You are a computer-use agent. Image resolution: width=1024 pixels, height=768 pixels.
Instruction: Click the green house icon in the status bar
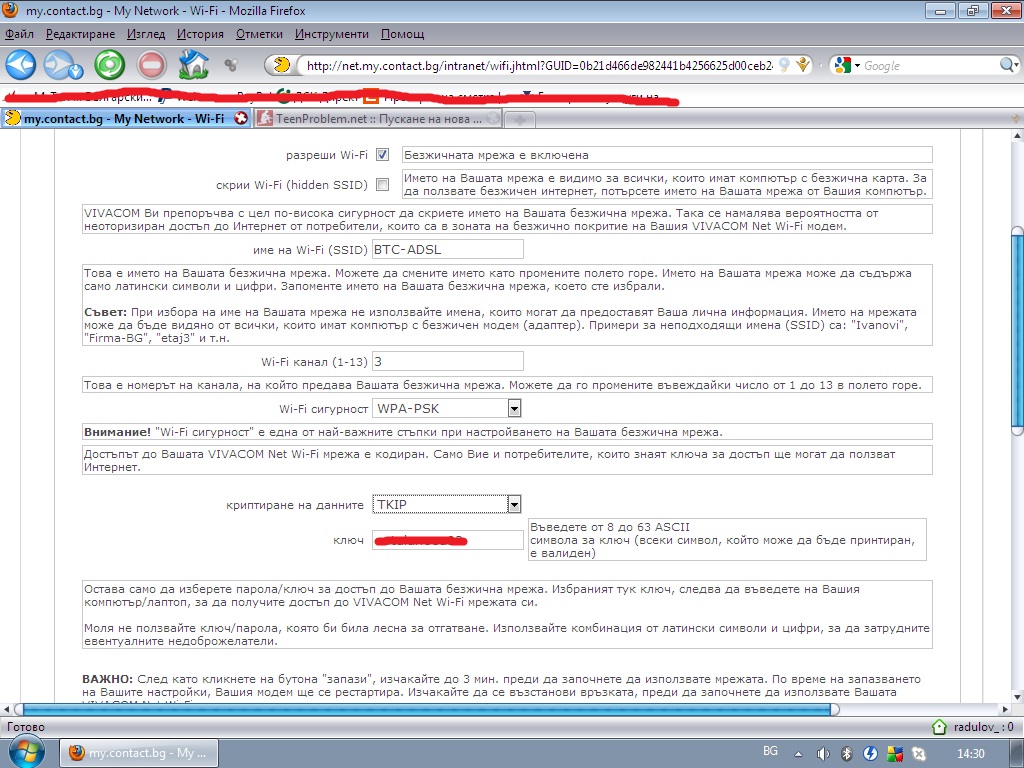click(938, 726)
